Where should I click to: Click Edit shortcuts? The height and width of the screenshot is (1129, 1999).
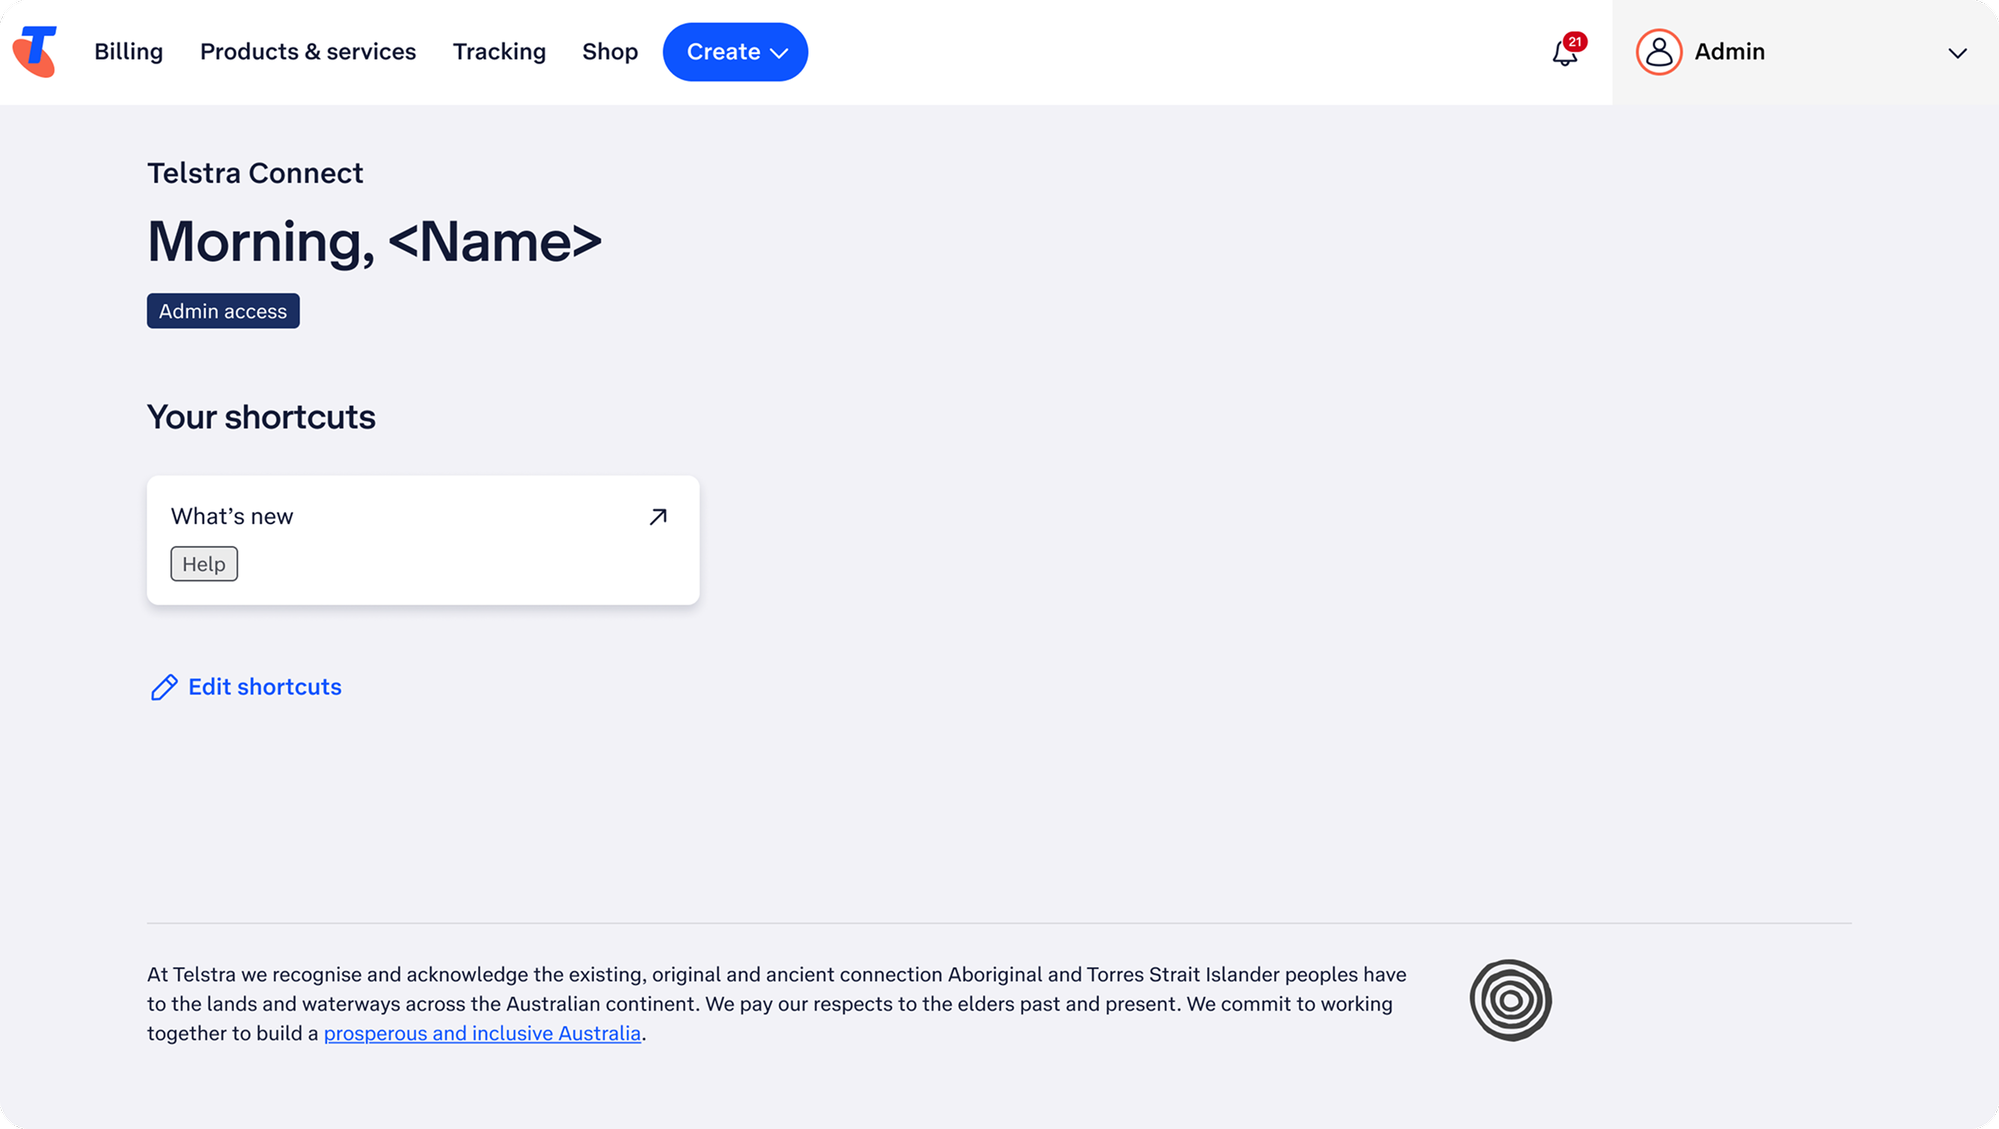[x=264, y=687]
